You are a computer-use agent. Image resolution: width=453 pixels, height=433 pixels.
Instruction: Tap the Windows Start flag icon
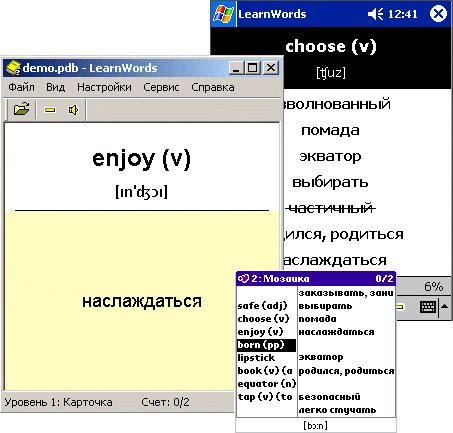click(x=223, y=14)
